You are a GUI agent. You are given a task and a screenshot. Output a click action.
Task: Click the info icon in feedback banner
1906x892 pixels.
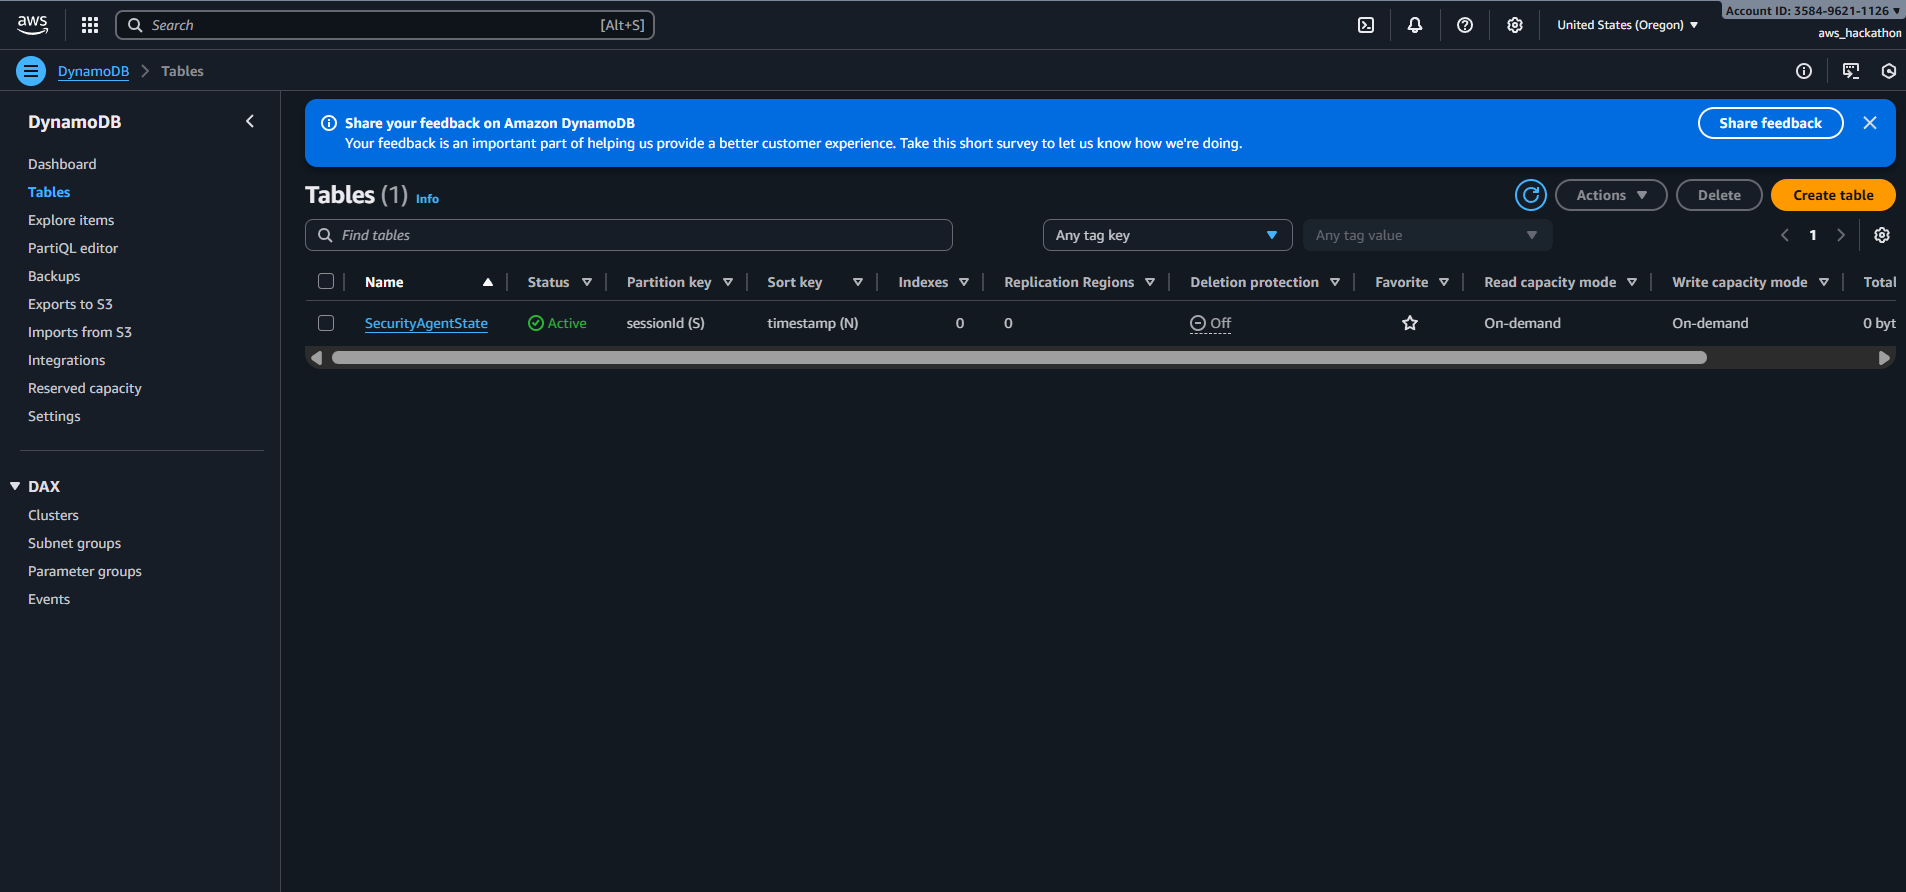tap(328, 123)
